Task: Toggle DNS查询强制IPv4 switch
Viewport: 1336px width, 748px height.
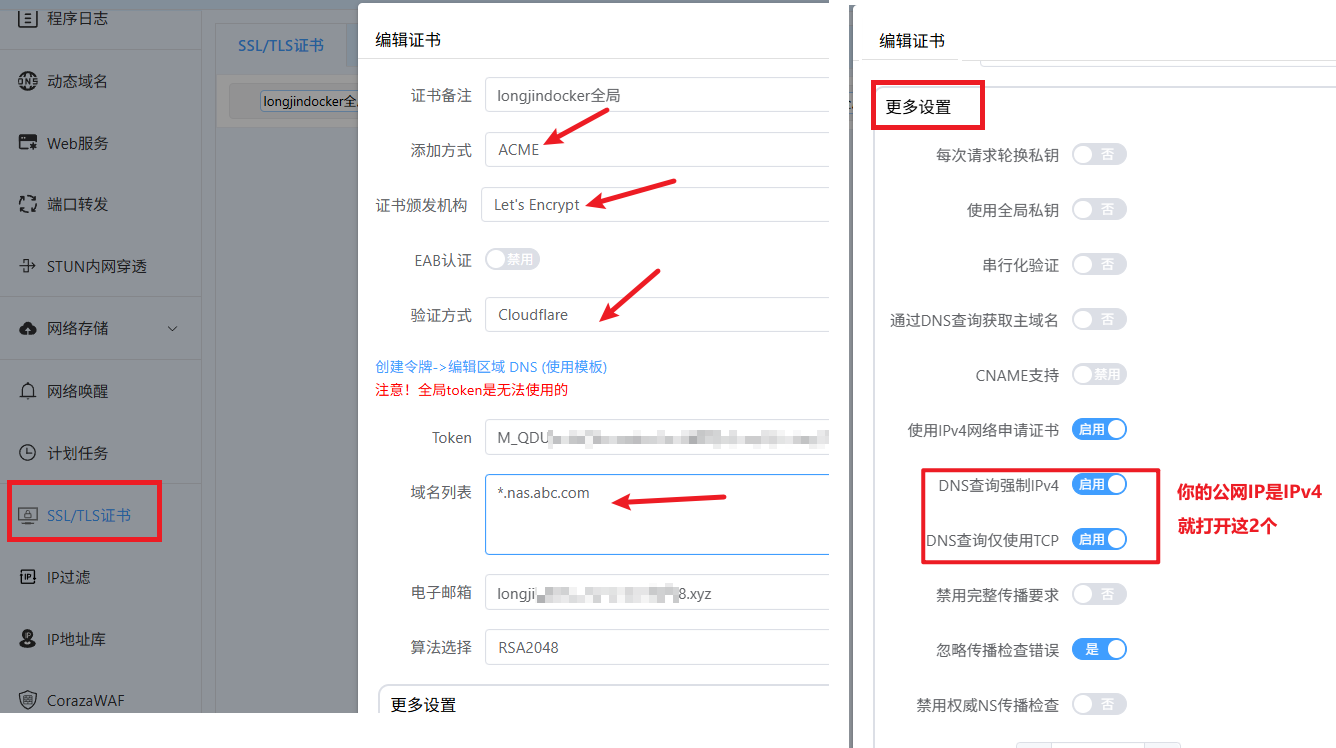Action: click(x=1099, y=484)
